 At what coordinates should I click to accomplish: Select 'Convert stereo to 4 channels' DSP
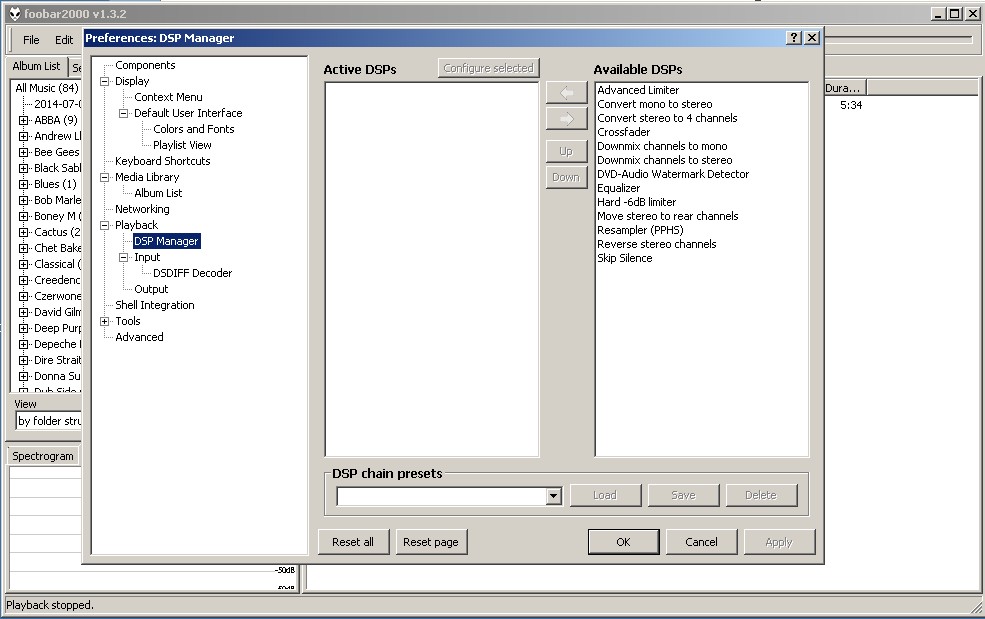(667, 118)
